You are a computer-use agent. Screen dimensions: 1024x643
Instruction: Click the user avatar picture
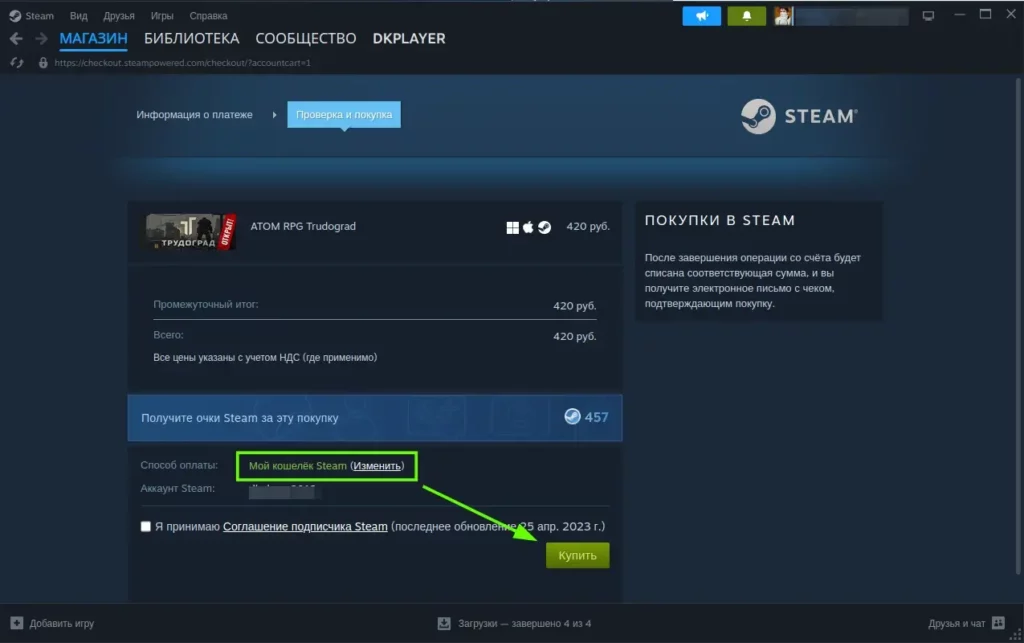(783, 16)
